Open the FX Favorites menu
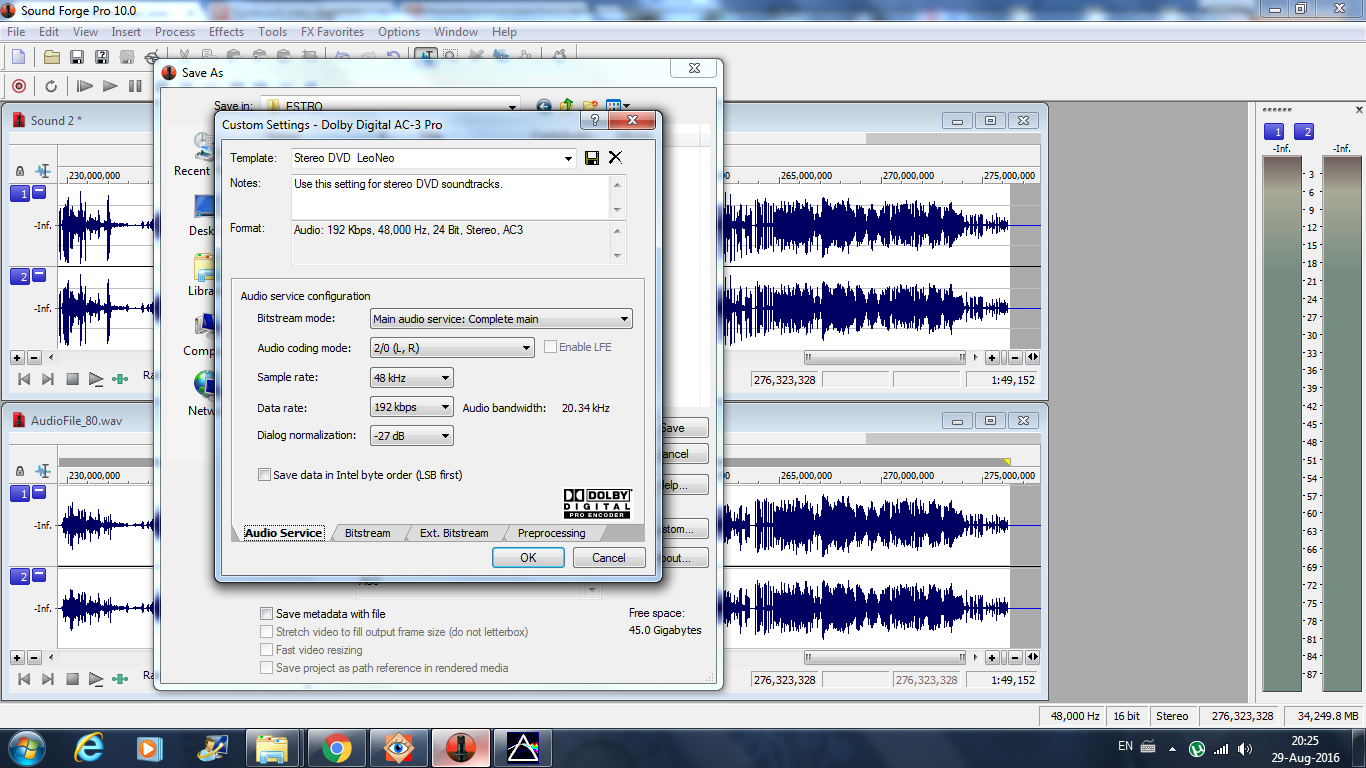Screen dimensions: 1366x768 pyautogui.click(x=332, y=32)
